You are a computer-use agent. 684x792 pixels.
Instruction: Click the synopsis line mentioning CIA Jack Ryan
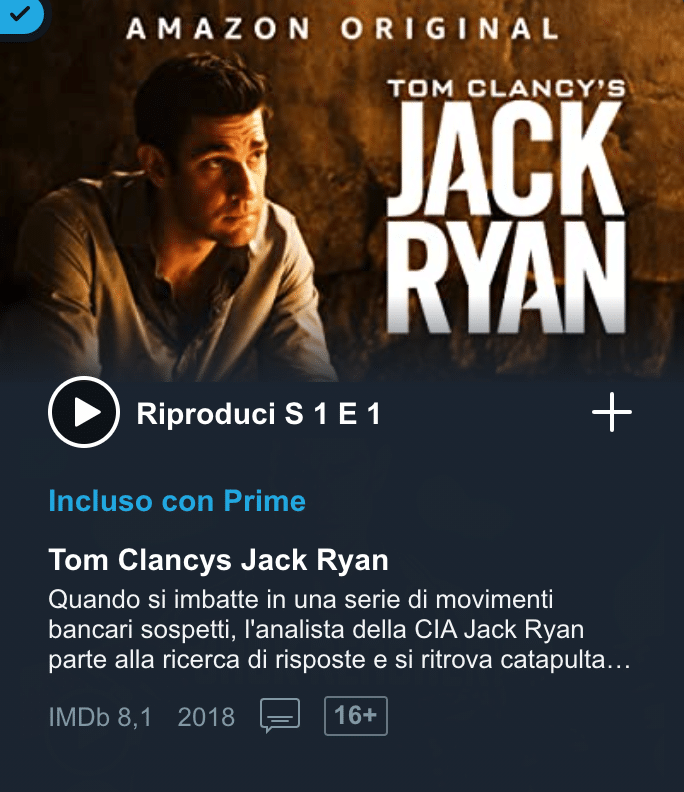(316, 630)
